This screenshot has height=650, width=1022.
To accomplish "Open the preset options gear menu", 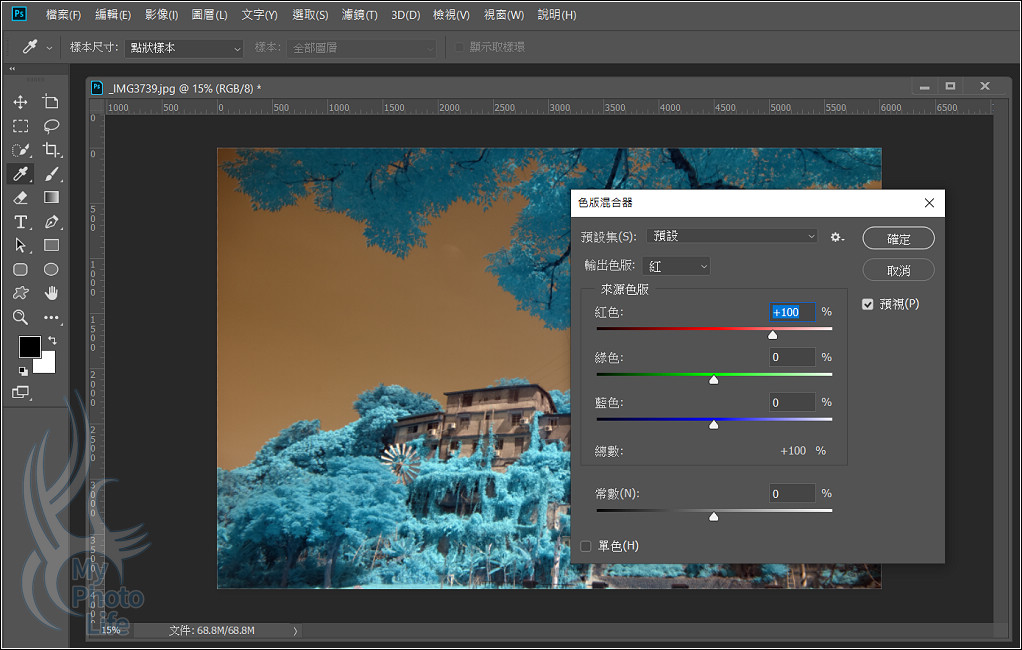I will point(837,237).
